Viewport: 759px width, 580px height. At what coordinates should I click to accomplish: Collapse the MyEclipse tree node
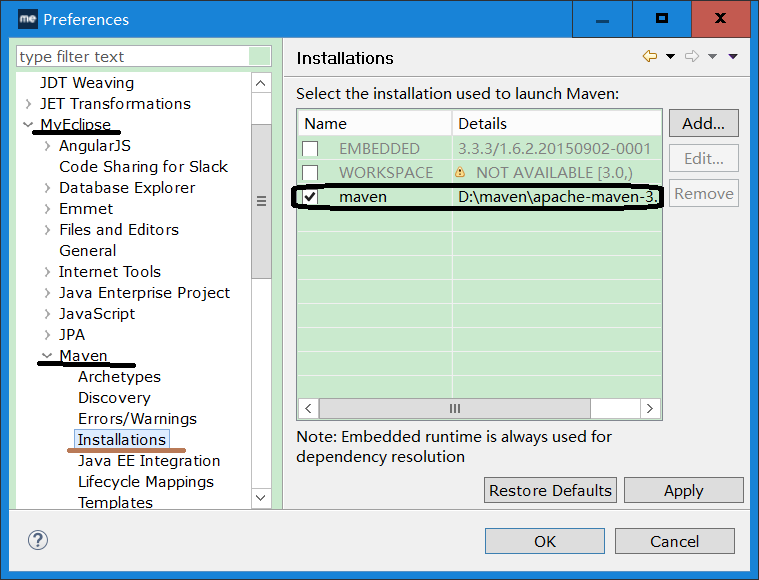click(27, 125)
